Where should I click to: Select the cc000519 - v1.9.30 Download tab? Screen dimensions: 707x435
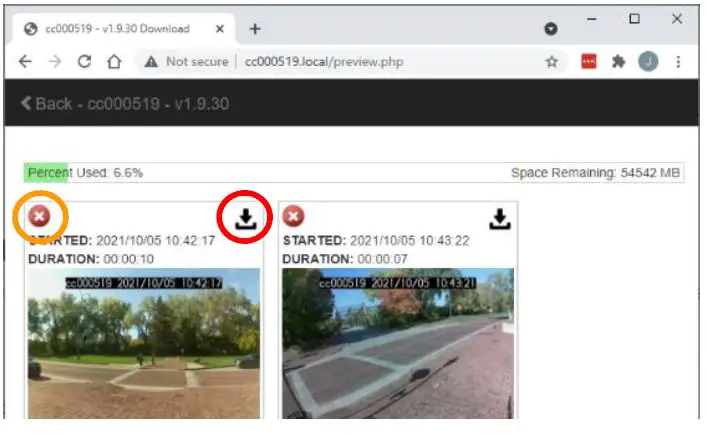124,29
